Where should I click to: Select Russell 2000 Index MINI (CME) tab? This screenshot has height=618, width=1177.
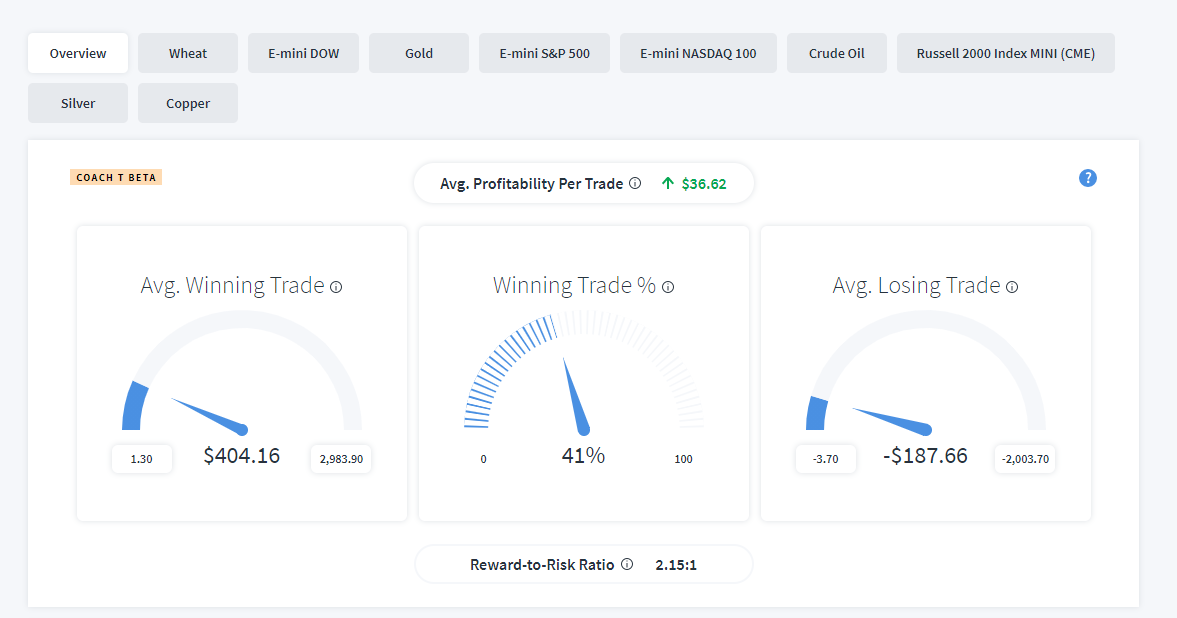coord(1005,53)
